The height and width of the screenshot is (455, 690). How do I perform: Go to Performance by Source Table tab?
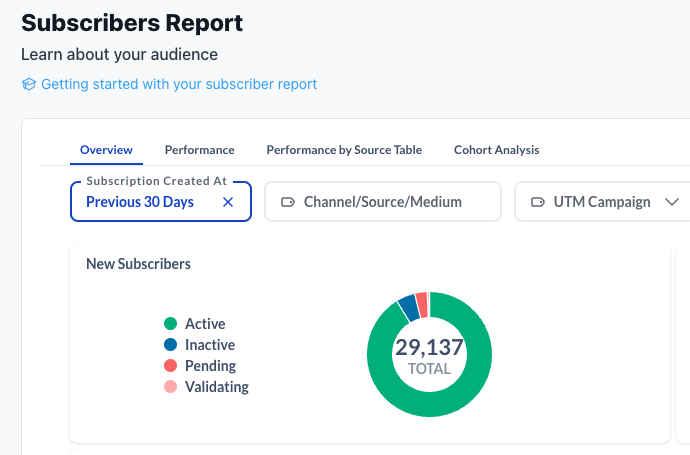pos(344,150)
